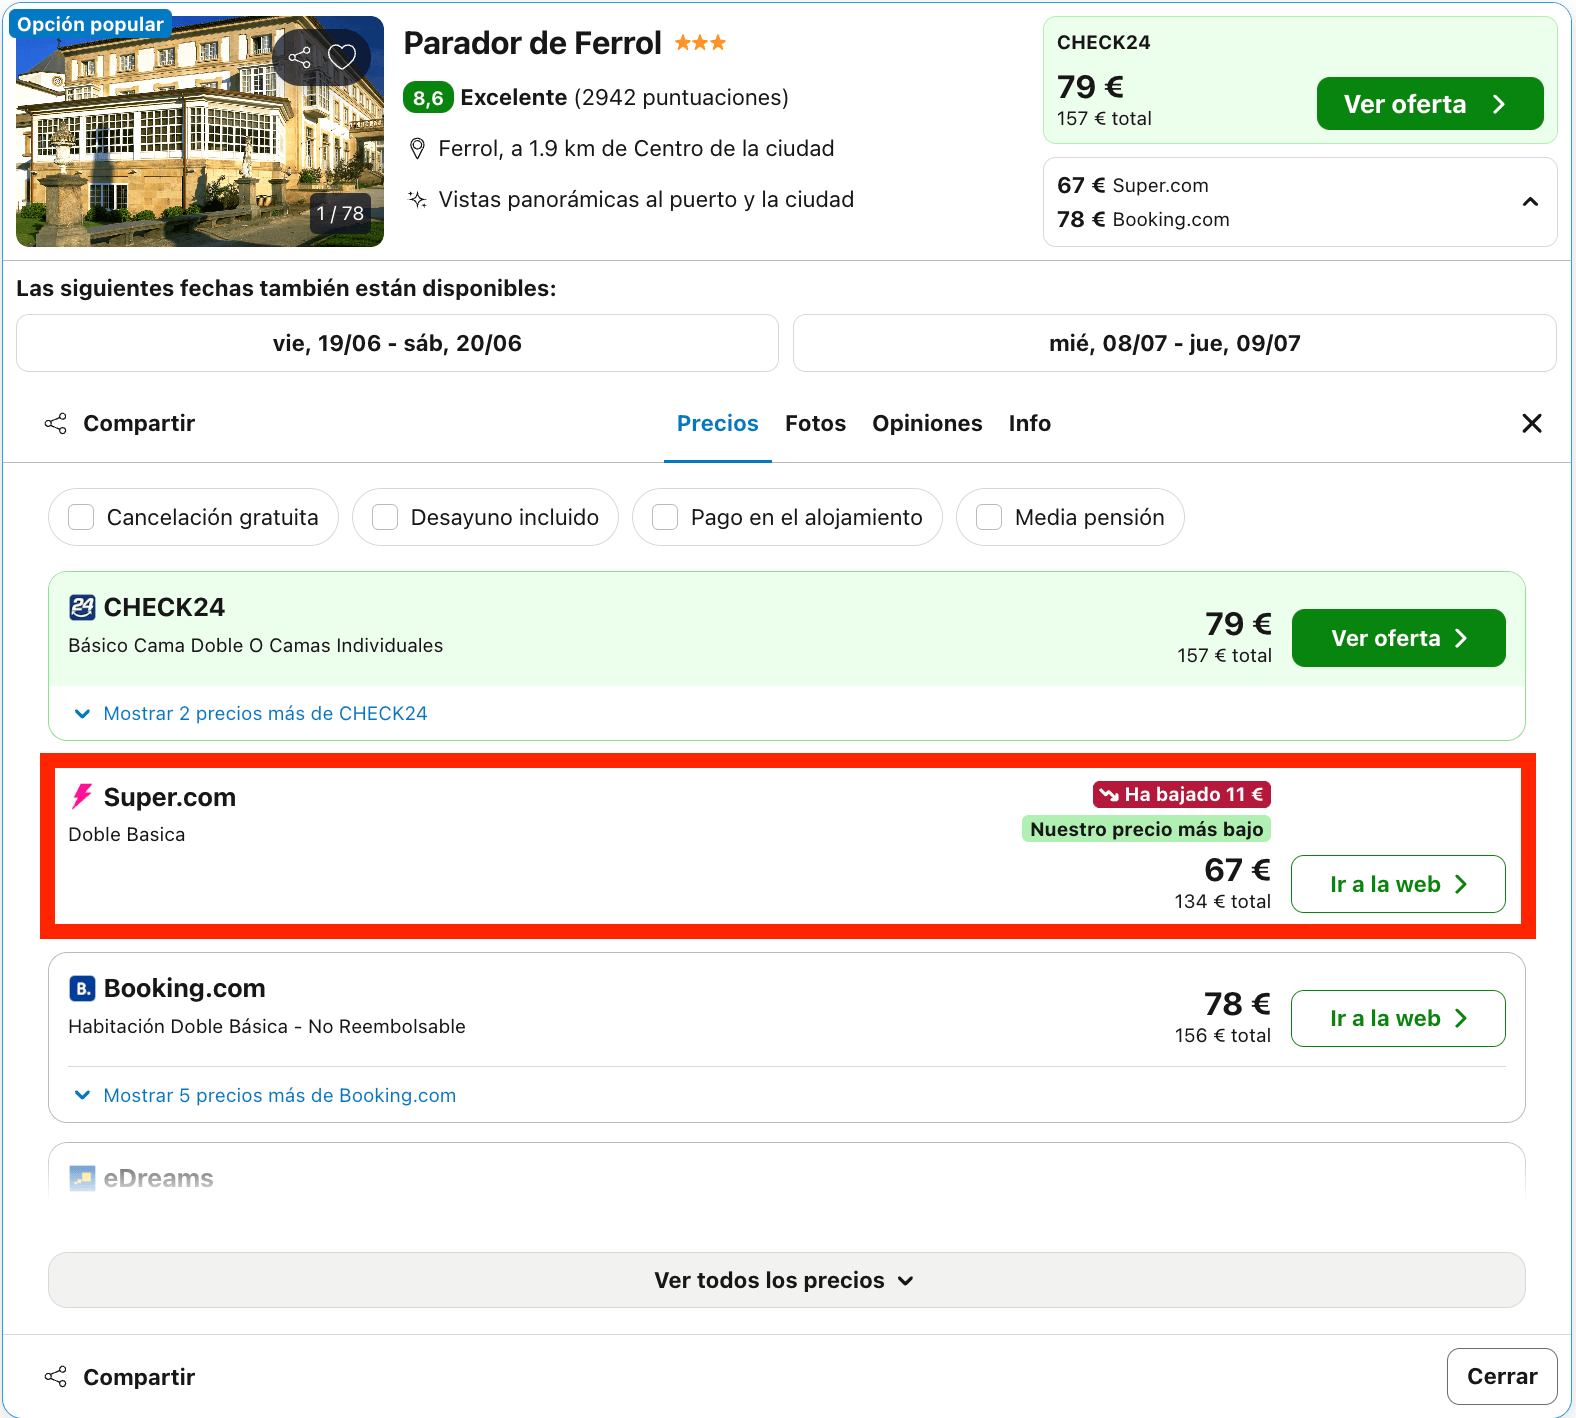
Task: Toggle the Media pensión checkbox
Action: (989, 517)
